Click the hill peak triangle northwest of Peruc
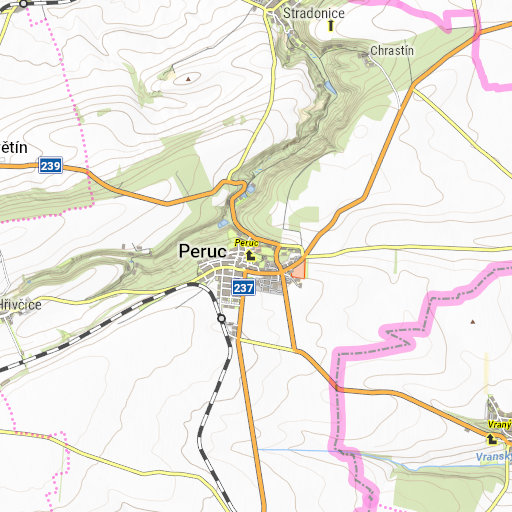The height and width of the screenshot is (512, 512). point(188,79)
